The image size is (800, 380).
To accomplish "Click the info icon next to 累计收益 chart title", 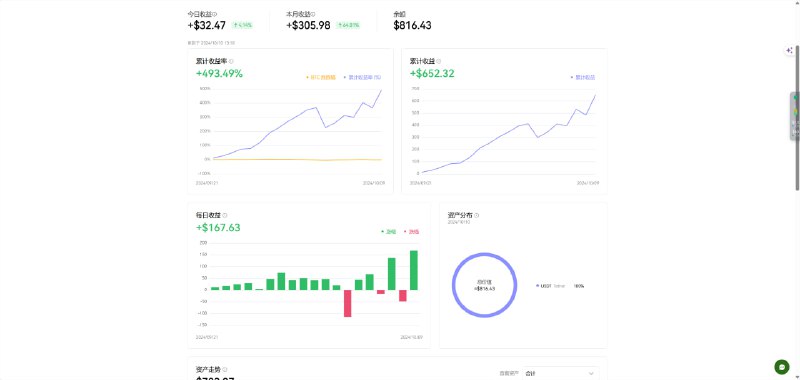I will 439,61.
